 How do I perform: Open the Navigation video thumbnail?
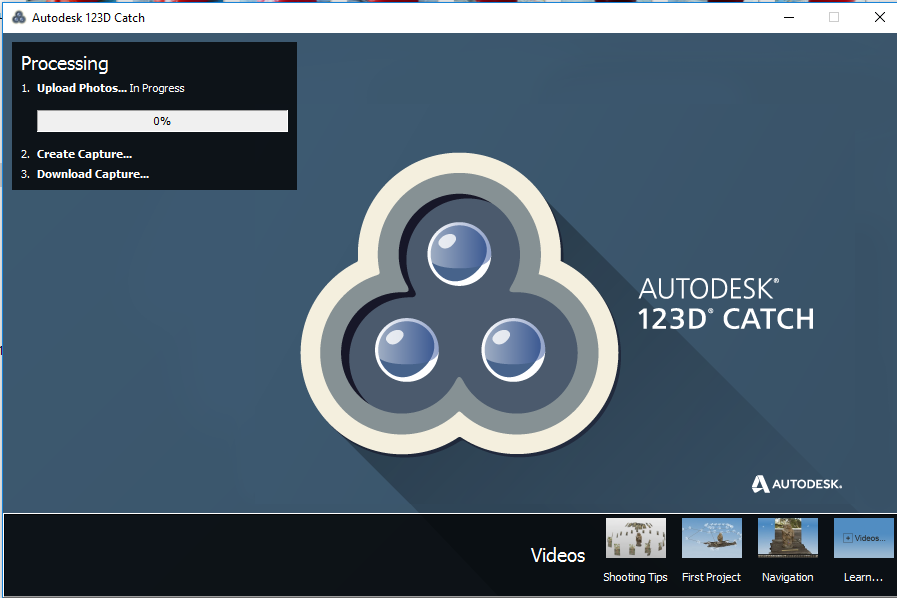[788, 538]
